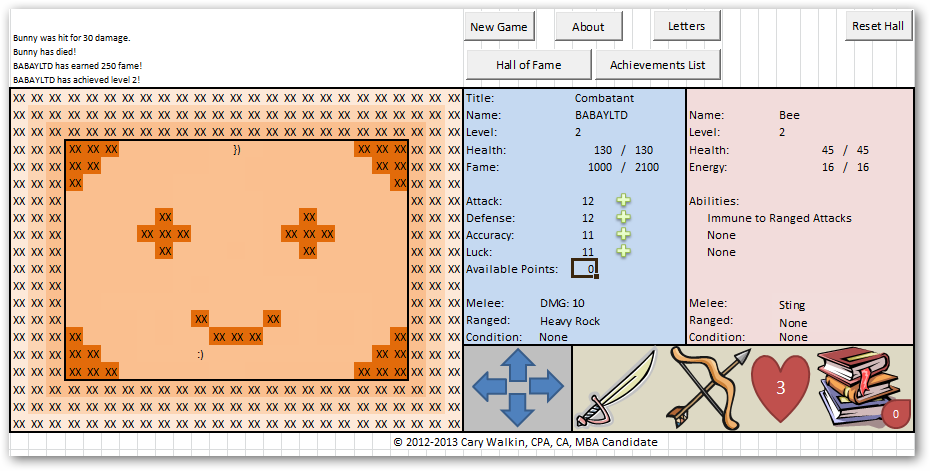Open the About button
The image size is (930, 471).
pos(588,27)
